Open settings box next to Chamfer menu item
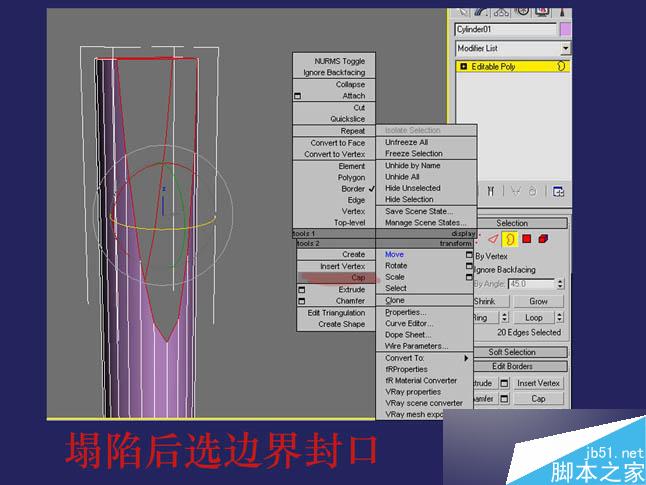This screenshot has width=646, height=485. 302,301
